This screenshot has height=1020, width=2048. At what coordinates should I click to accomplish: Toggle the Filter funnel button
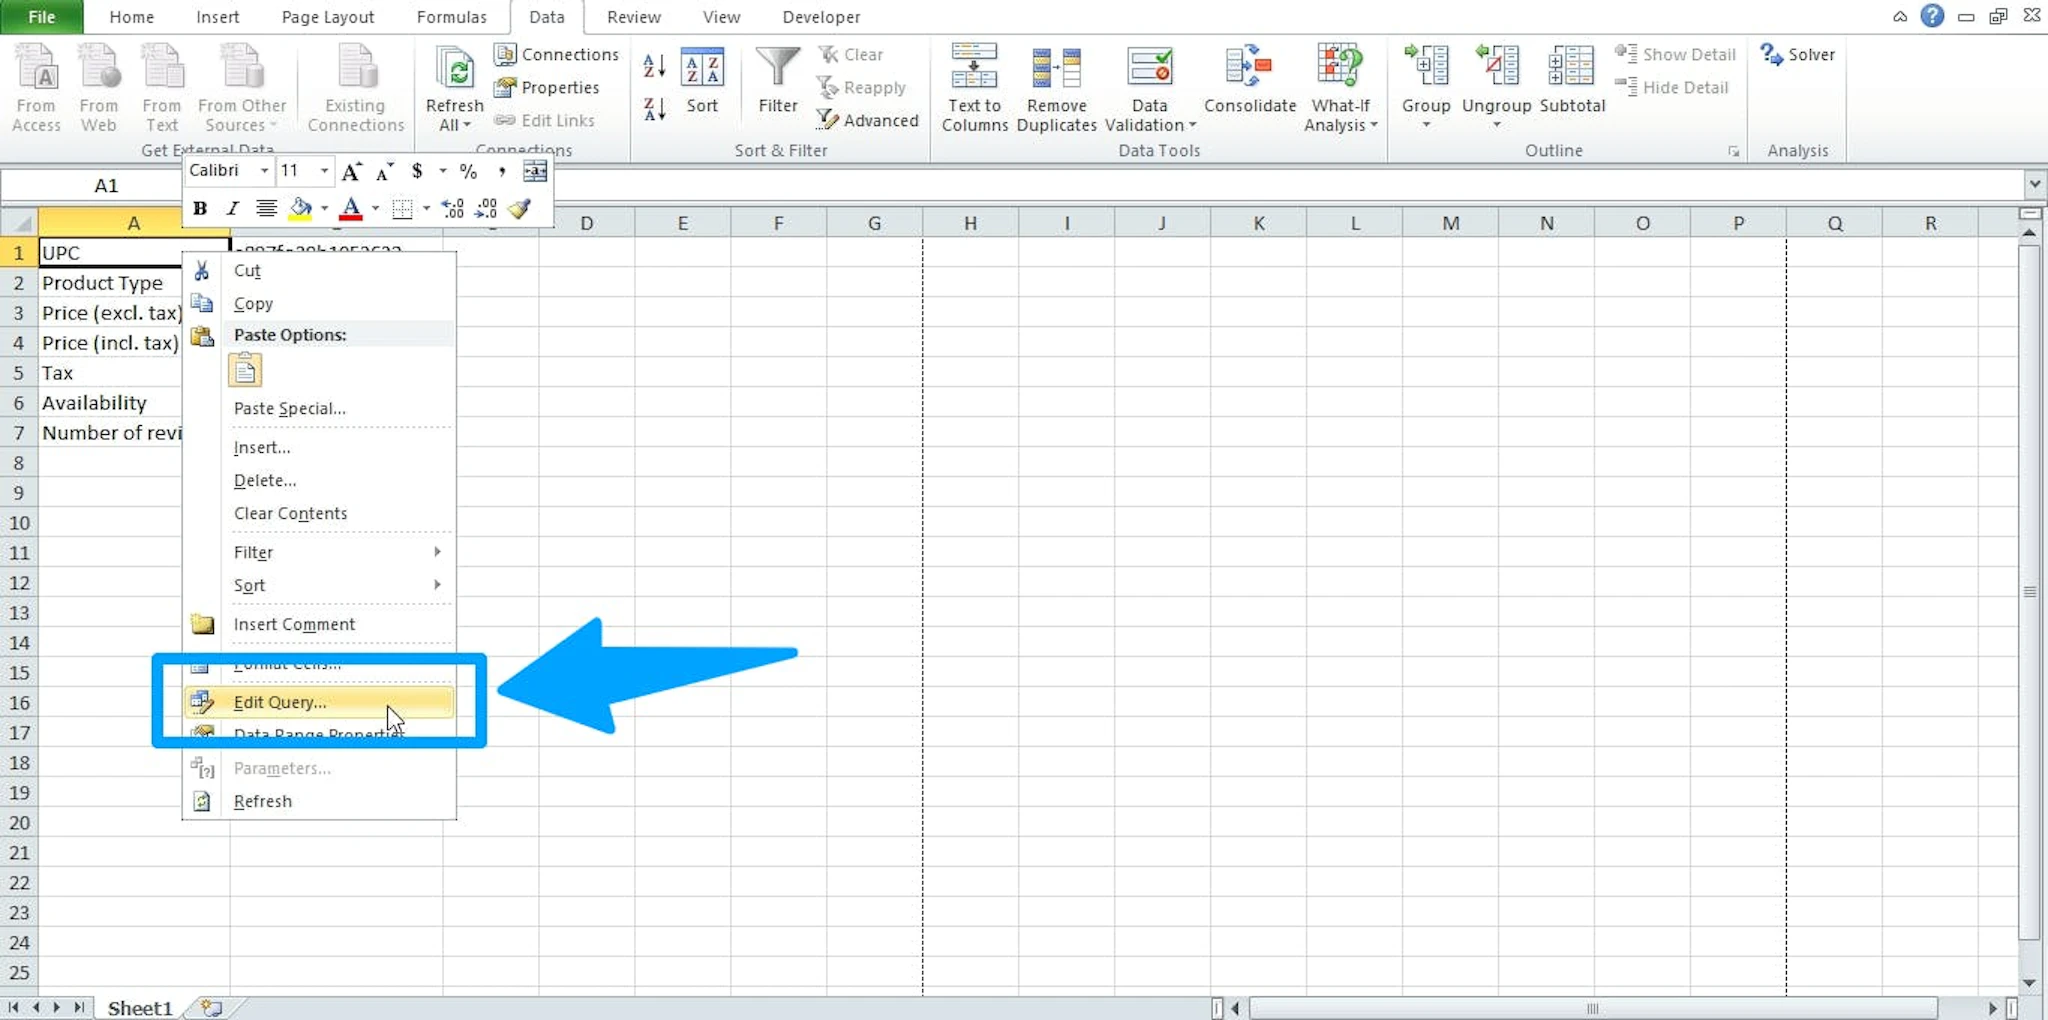tap(777, 82)
